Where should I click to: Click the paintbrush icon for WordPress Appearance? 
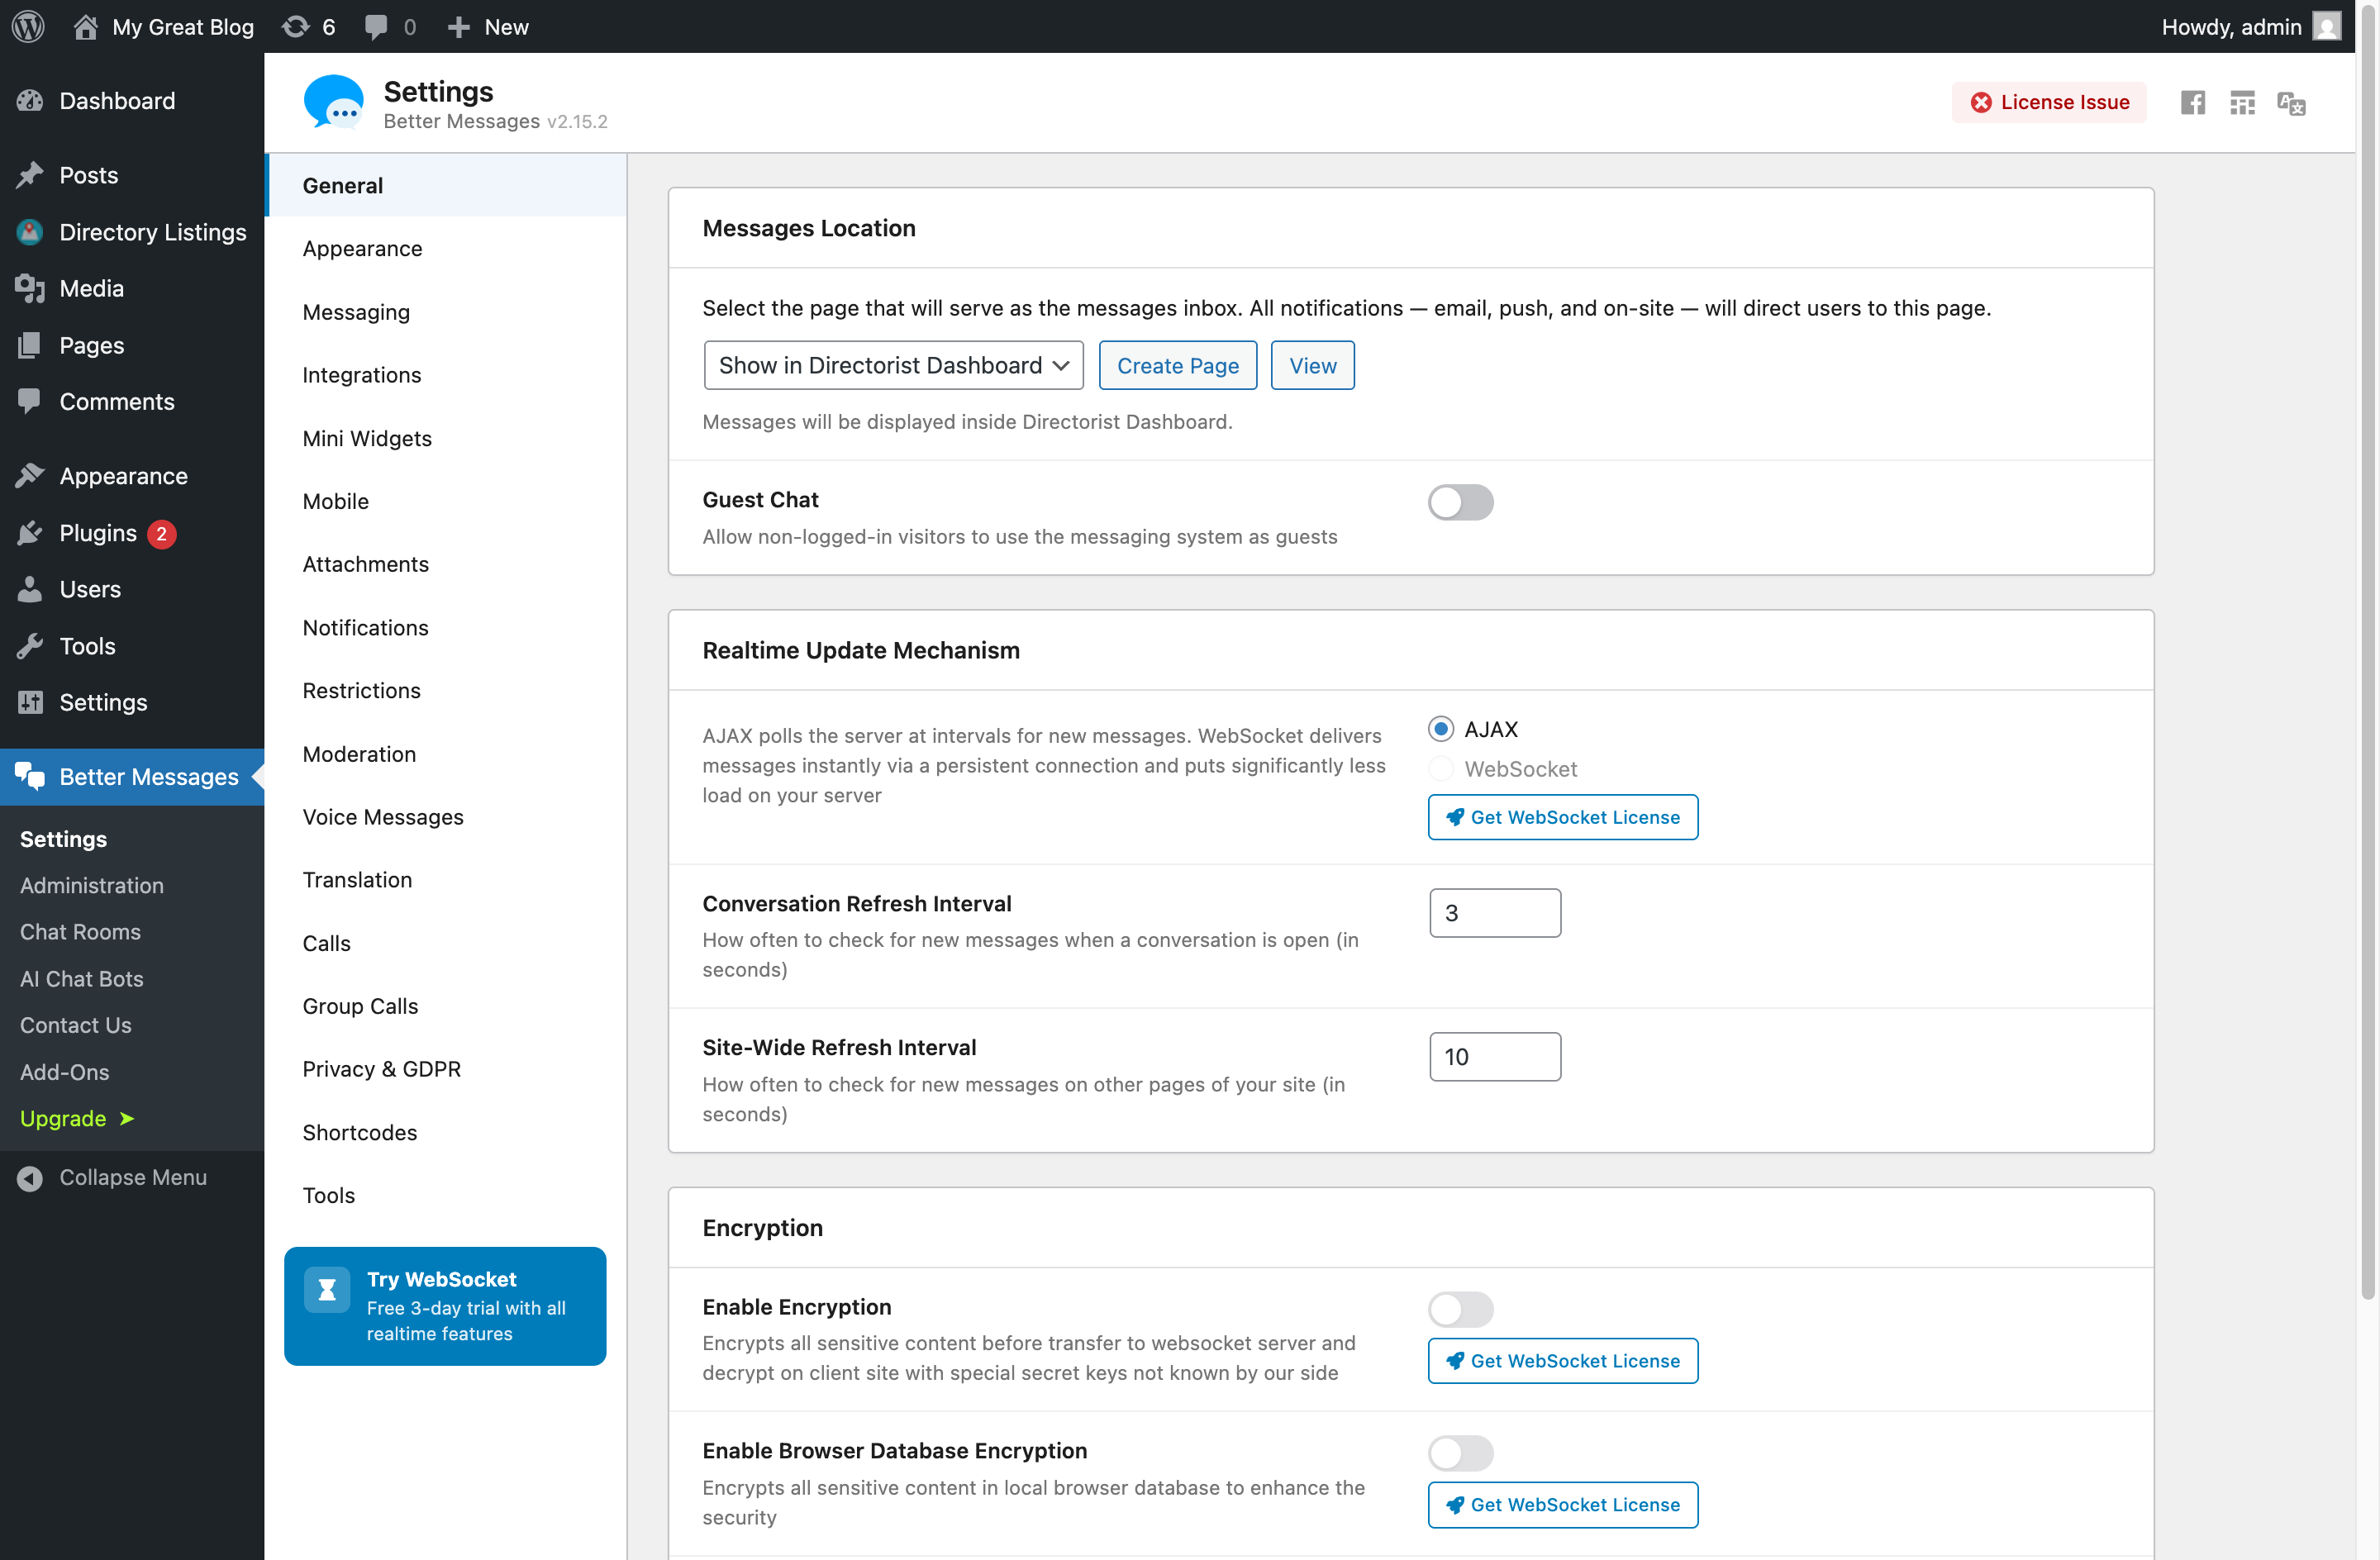(30, 476)
